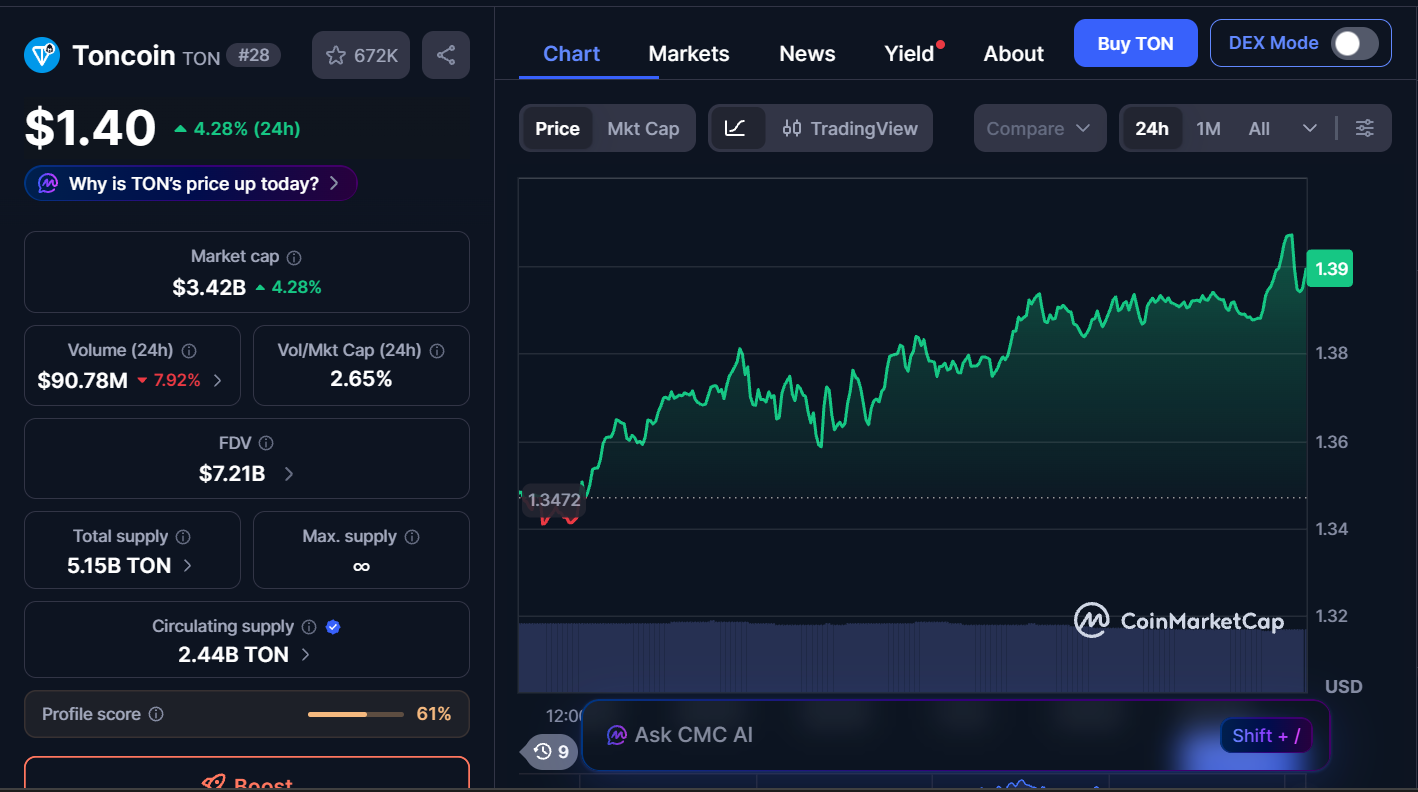1418x792 pixels.
Task: Open the watchlist star with 672K count
Action: [360, 54]
